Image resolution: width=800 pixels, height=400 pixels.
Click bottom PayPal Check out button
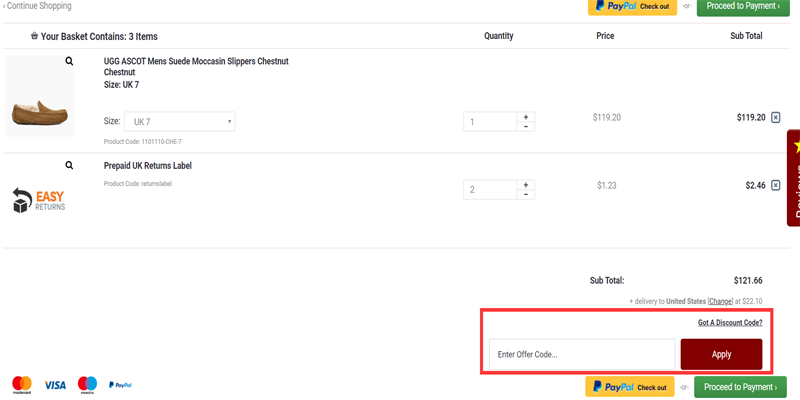(x=630, y=387)
